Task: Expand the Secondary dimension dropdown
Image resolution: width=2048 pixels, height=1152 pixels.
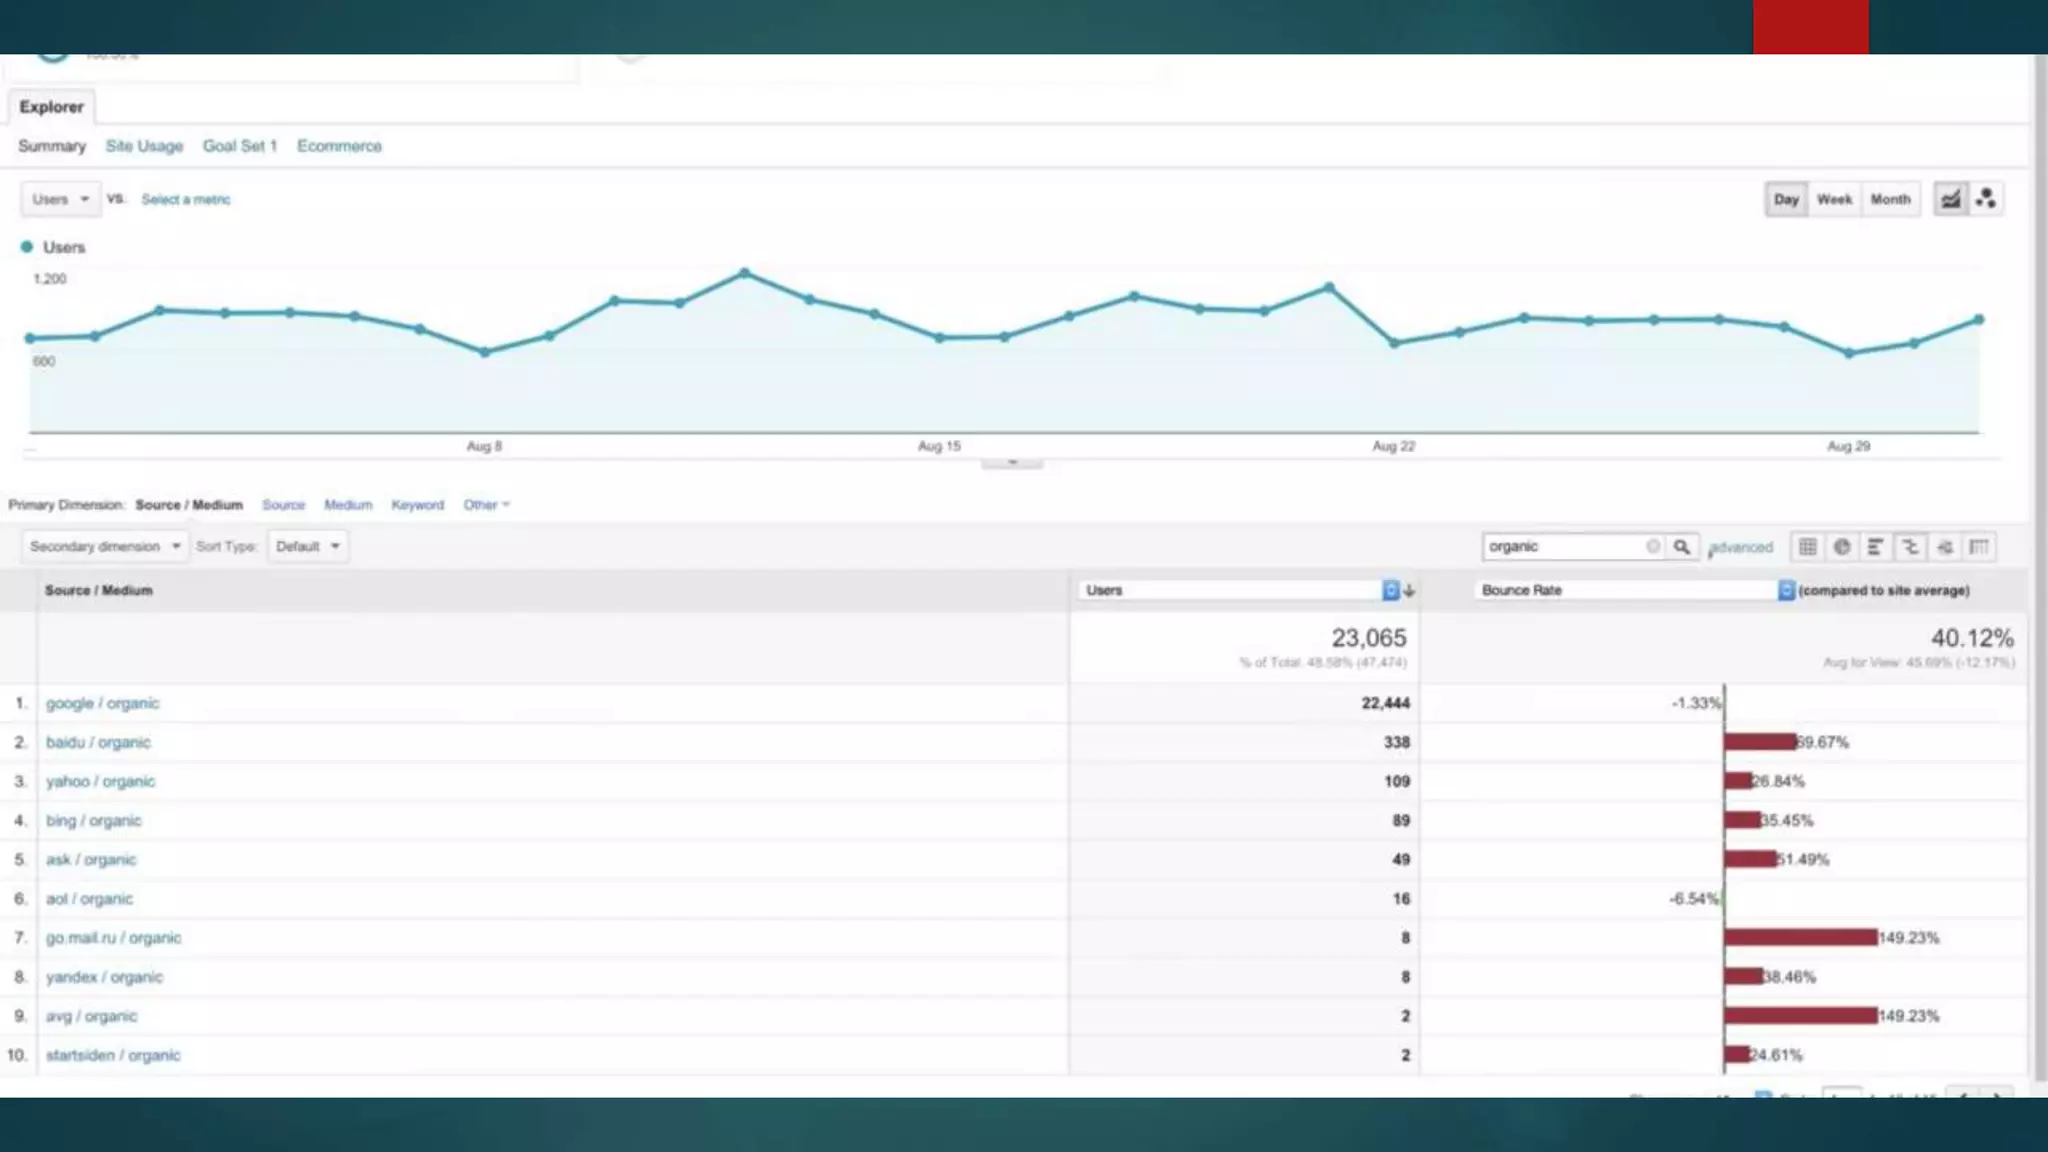Action: 104,546
